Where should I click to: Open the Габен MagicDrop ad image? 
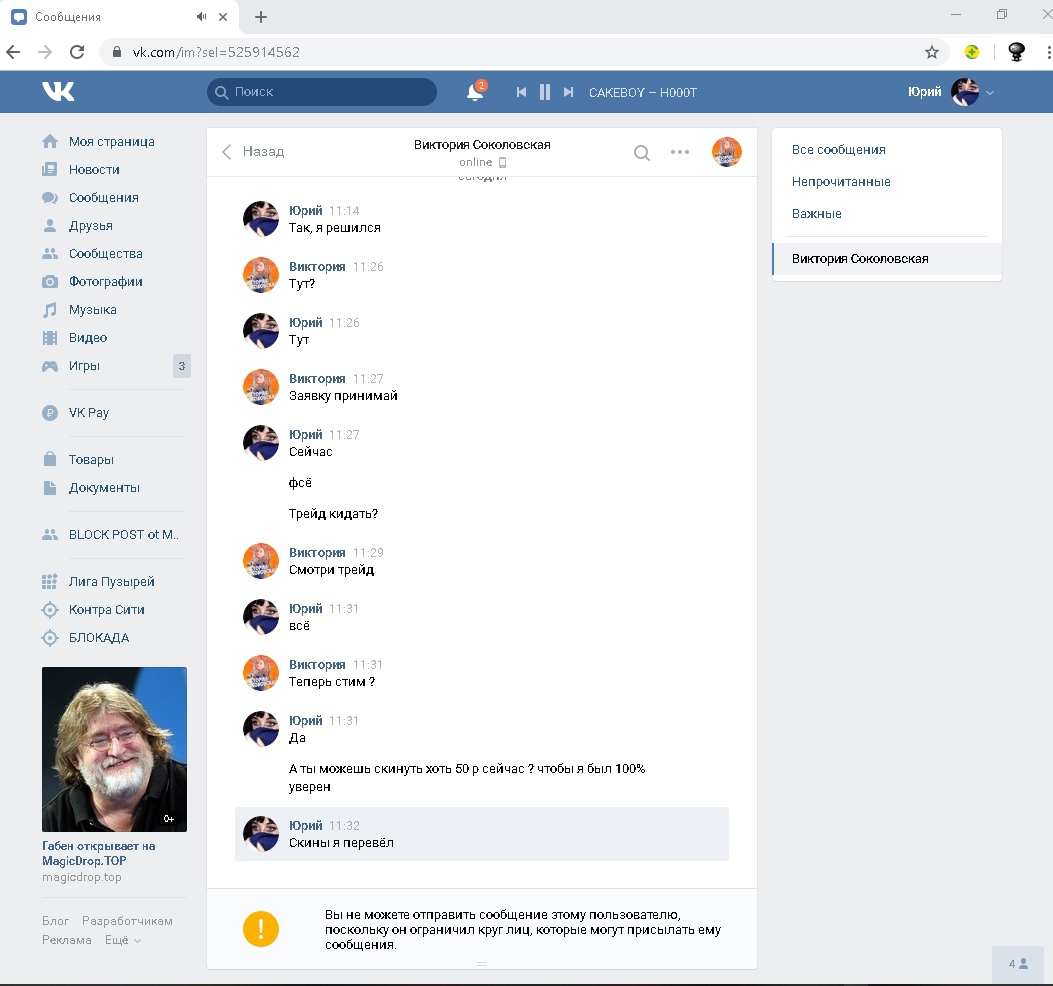[114, 749]
